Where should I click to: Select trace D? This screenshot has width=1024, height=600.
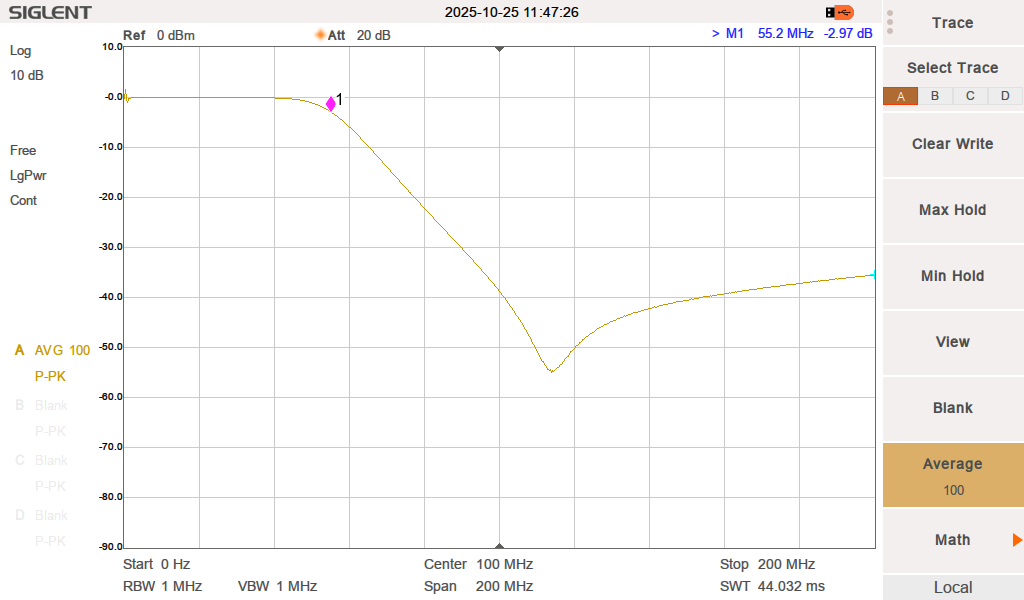pyautogui.click(x=1005, y=97)
